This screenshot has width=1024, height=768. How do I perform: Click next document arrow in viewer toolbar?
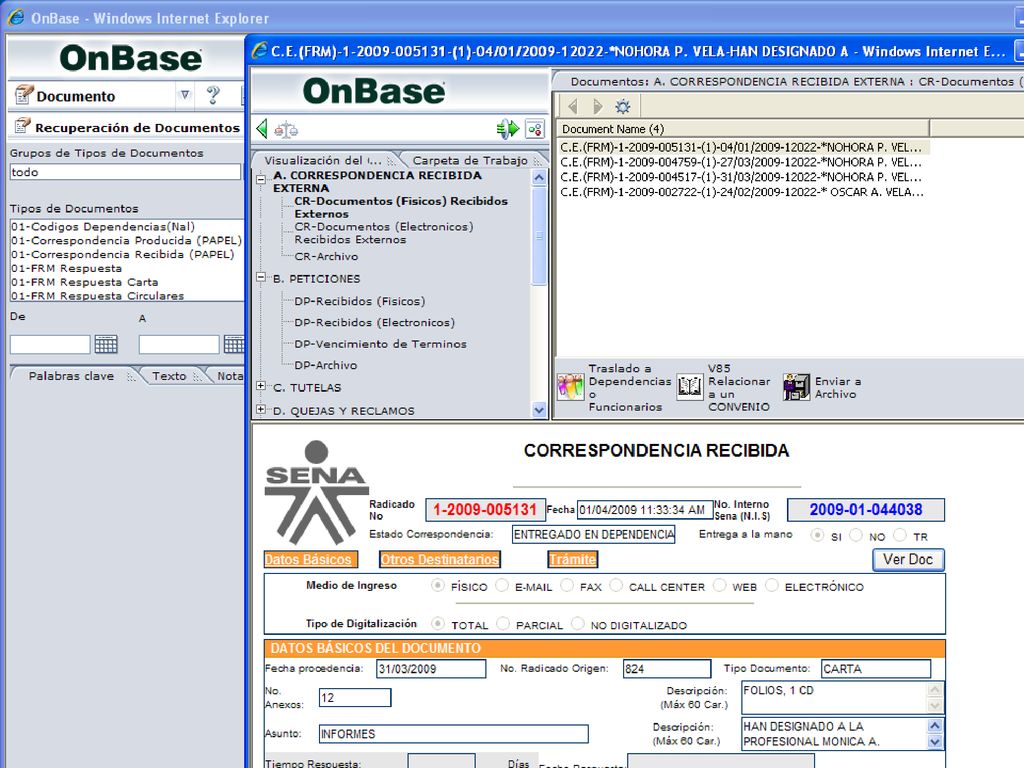598,106
